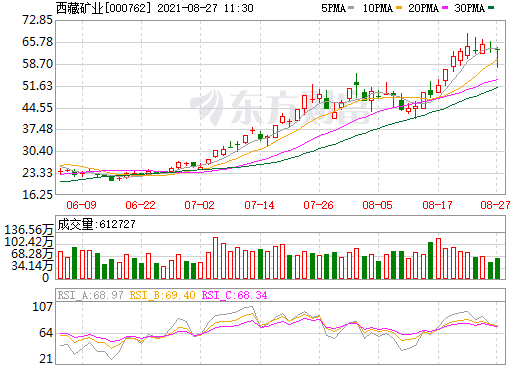Select the 20PMA legend label

tap(423, 8)
